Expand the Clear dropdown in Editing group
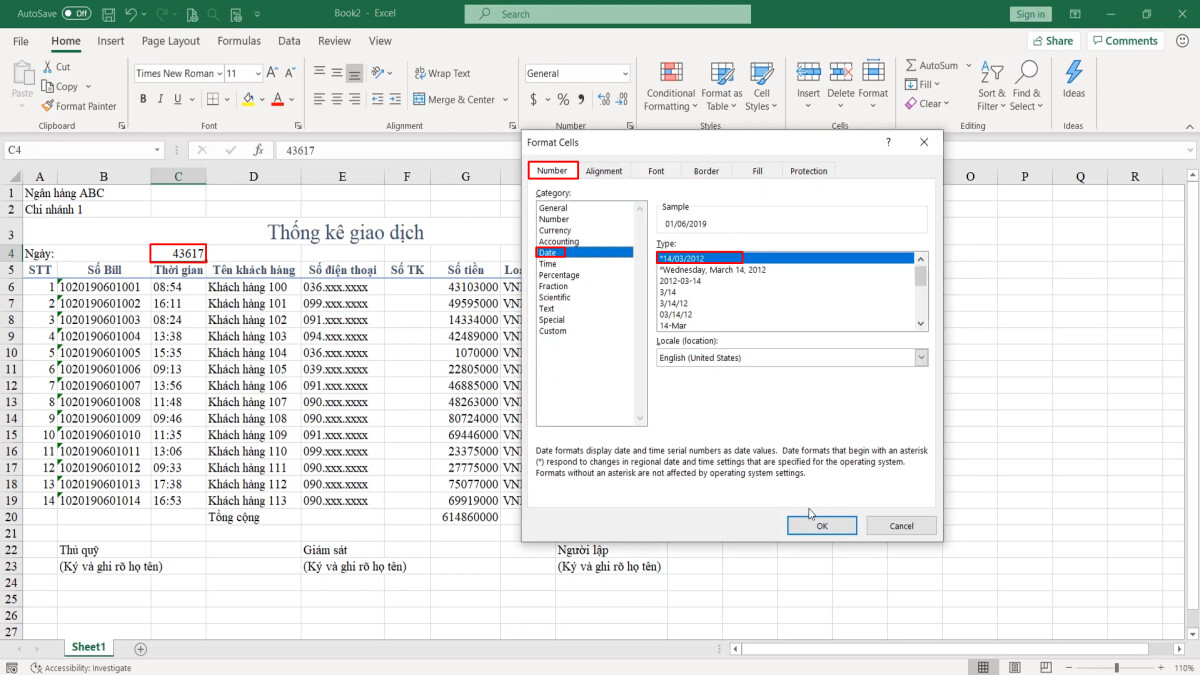 [x=945, y=104]
